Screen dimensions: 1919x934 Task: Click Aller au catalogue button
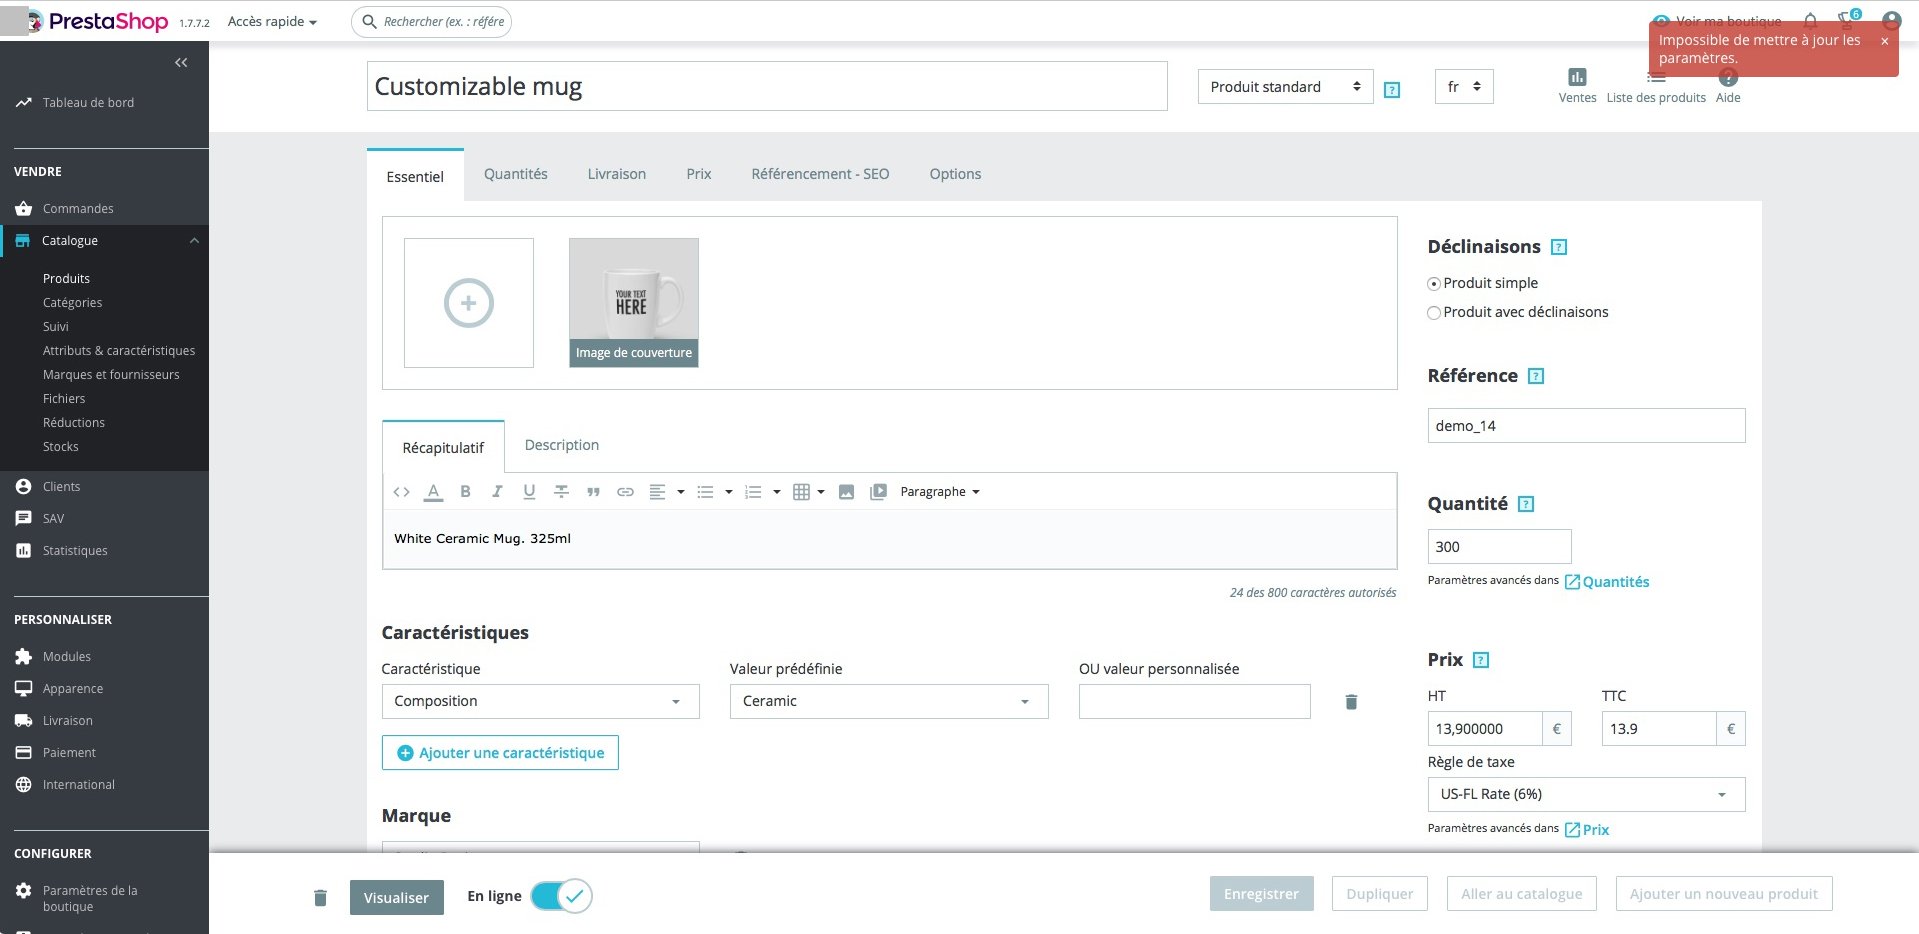pyautogui.click(x=1521, y=894)
